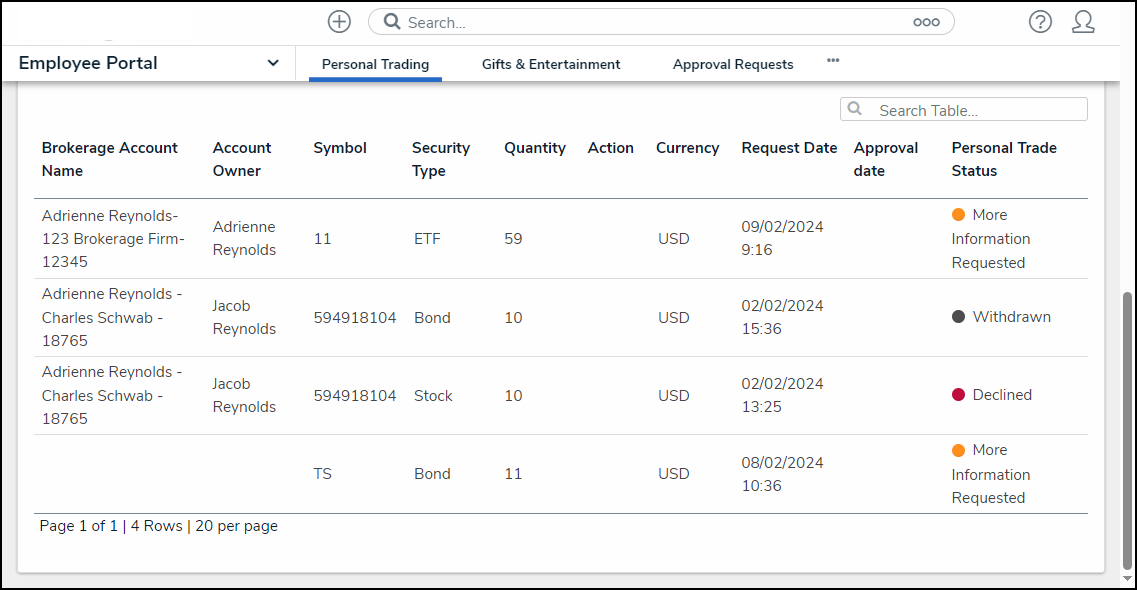This screenshot has width=1137, height=590.
Task: Open the overflow menu next to Approval Requests
Action: tap(833, 60)
